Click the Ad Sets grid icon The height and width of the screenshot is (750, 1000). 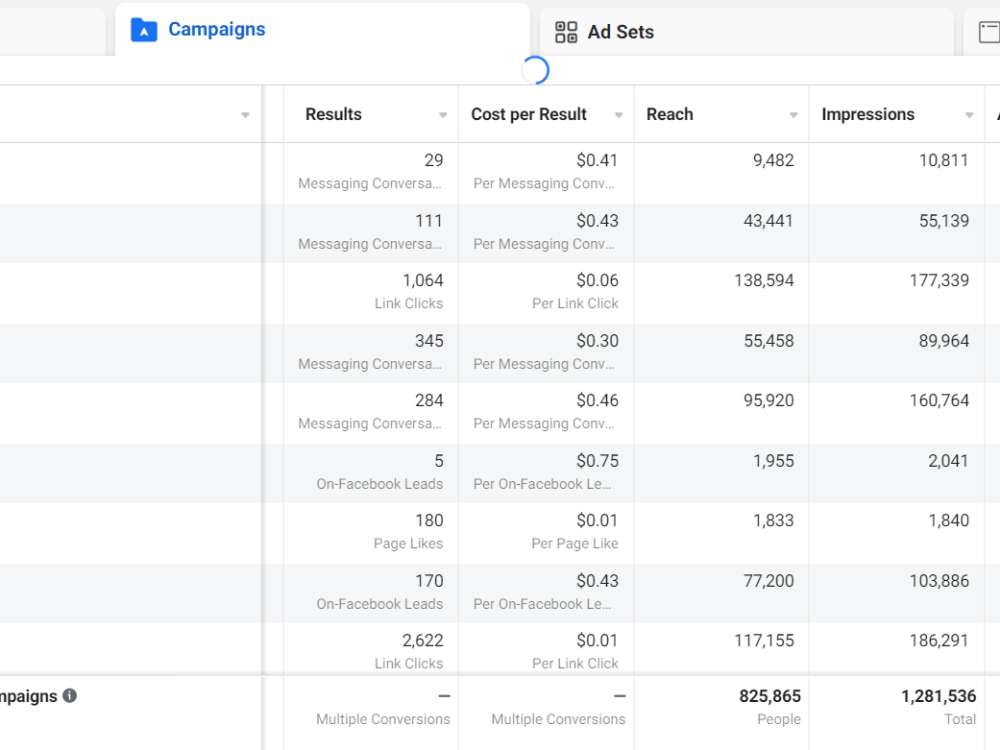click(x=566, y=32)
